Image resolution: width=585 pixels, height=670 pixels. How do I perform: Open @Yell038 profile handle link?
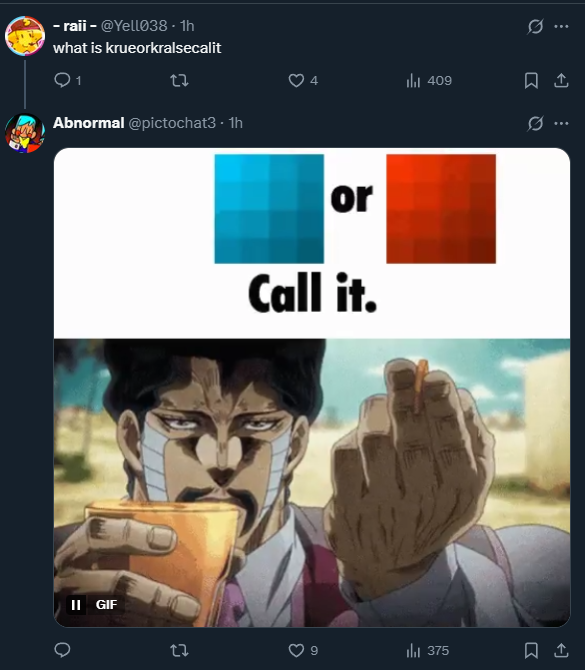coord(134,26)
